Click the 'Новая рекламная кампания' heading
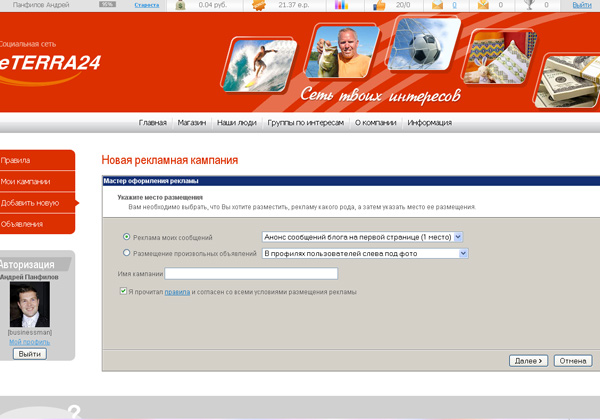 tap(170, 160)
